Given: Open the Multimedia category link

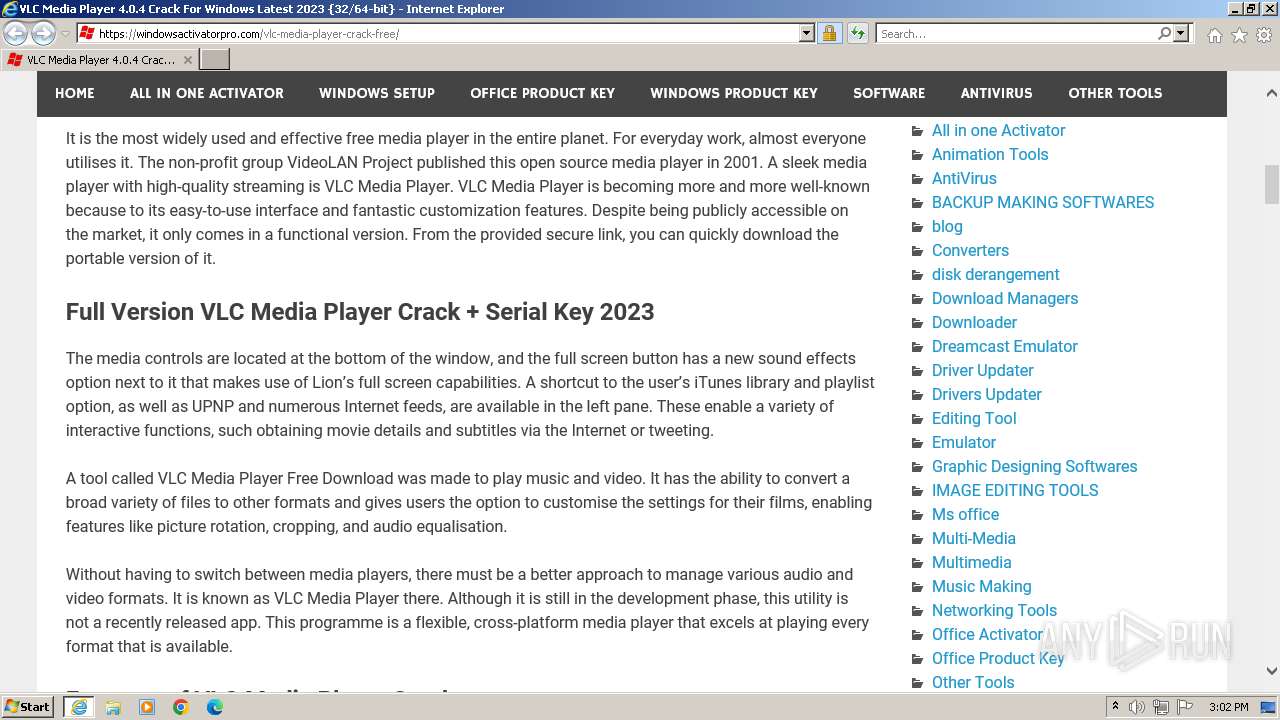Looking at the screenshot, I should (x=972, y=562).
